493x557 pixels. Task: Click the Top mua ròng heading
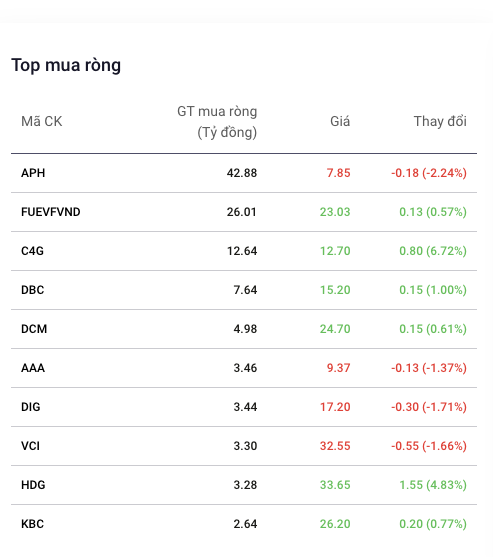pos(66,65)
